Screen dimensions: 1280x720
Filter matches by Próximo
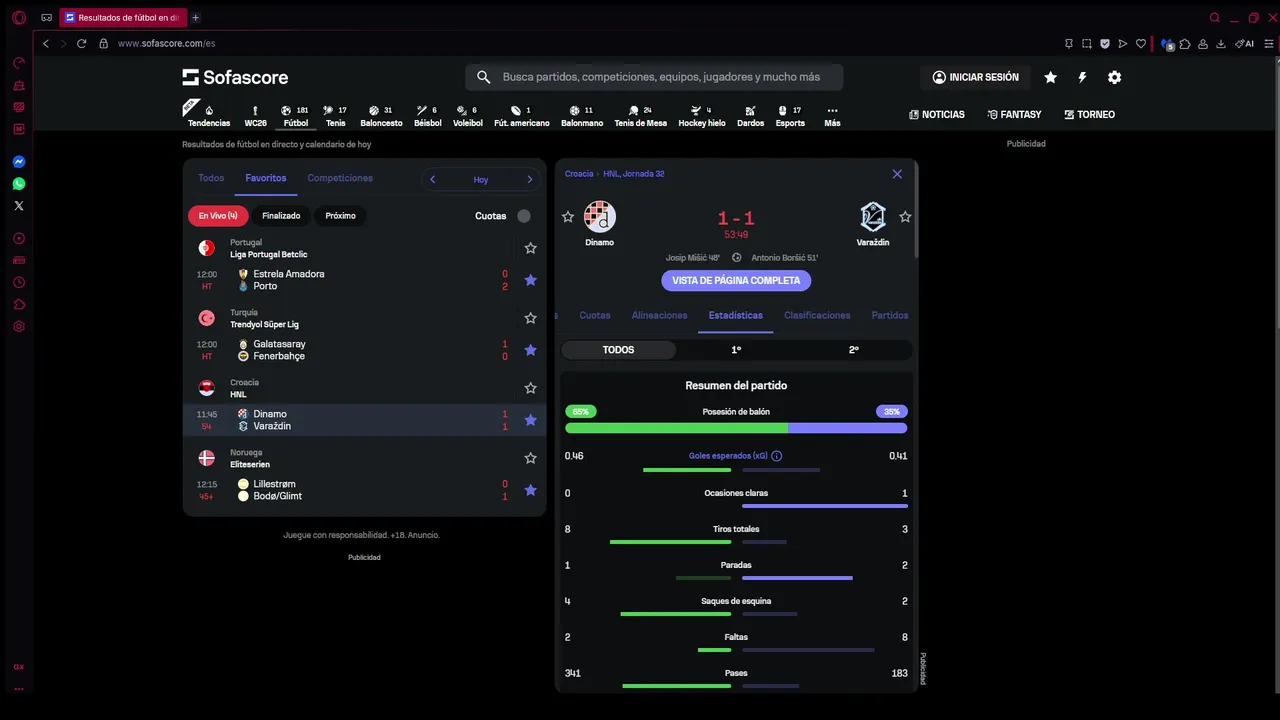click(x=340, y=216)
